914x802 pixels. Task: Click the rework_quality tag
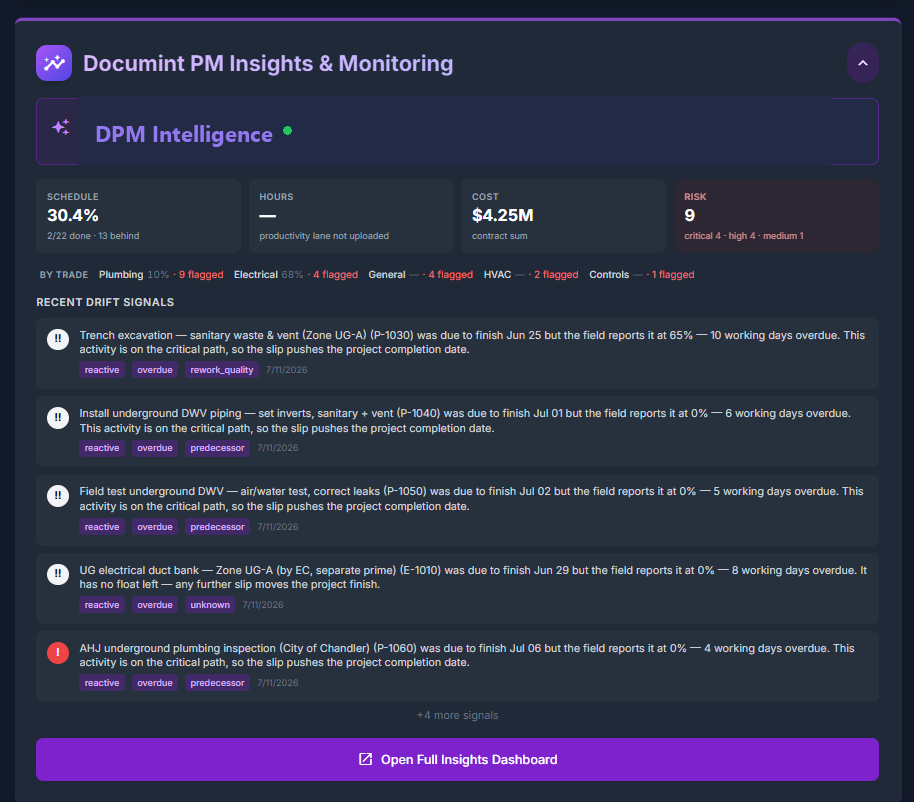[222, 370]
